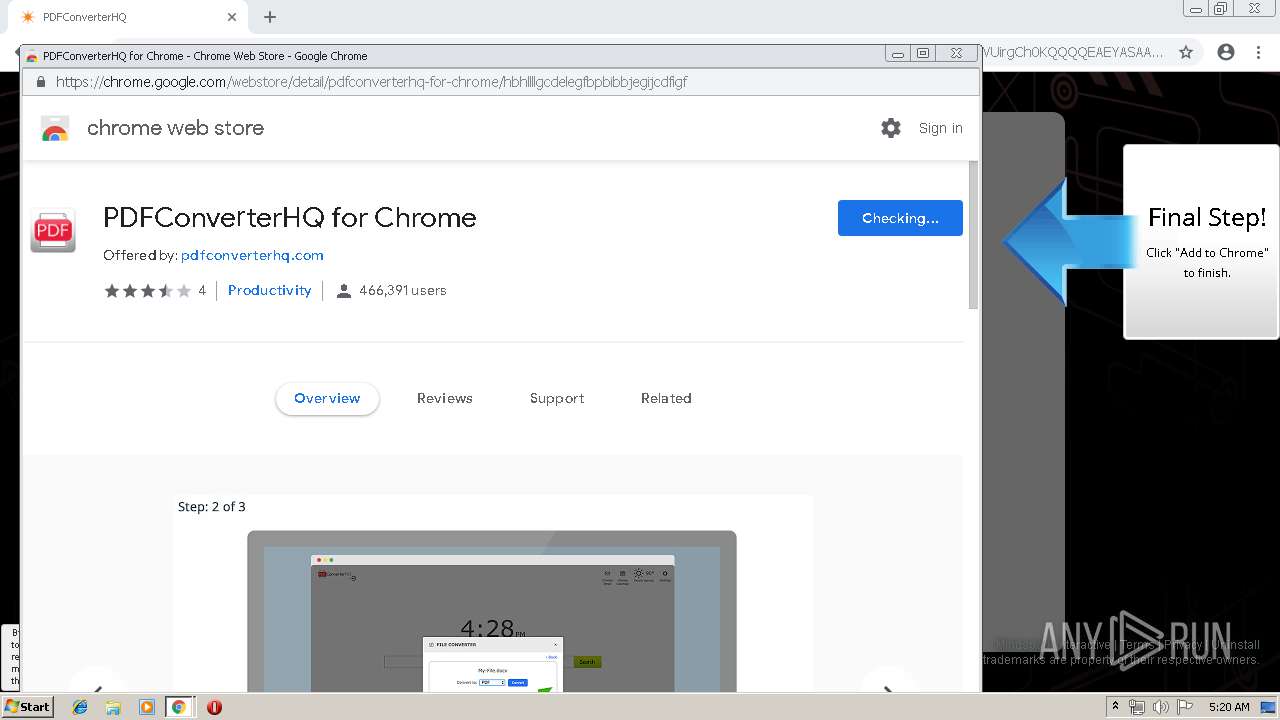Click the lock icon in popup address bar

[41, 82]
